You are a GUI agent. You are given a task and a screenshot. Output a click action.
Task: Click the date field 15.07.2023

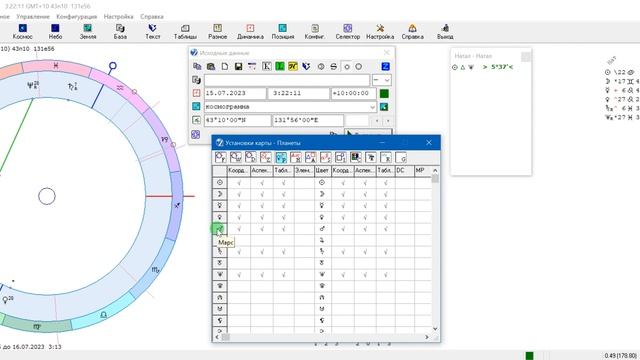pos(235,93)
